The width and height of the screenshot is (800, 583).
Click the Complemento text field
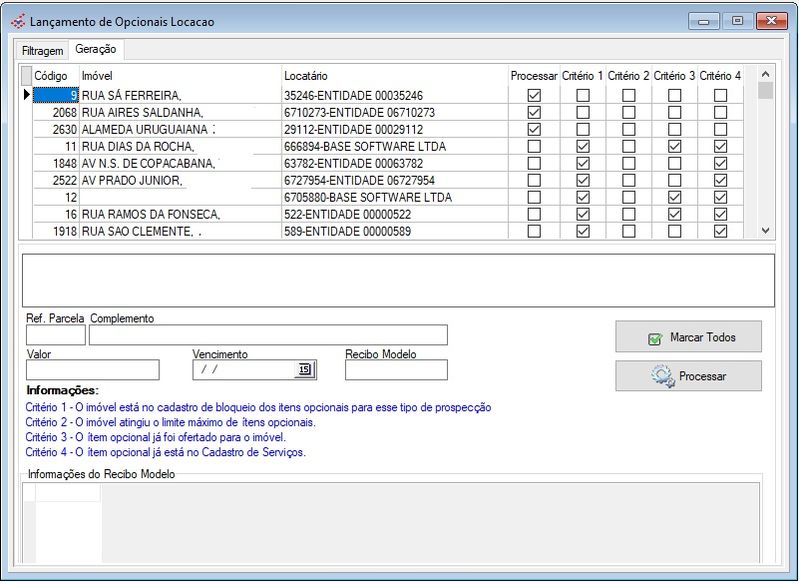coord(268,335)
